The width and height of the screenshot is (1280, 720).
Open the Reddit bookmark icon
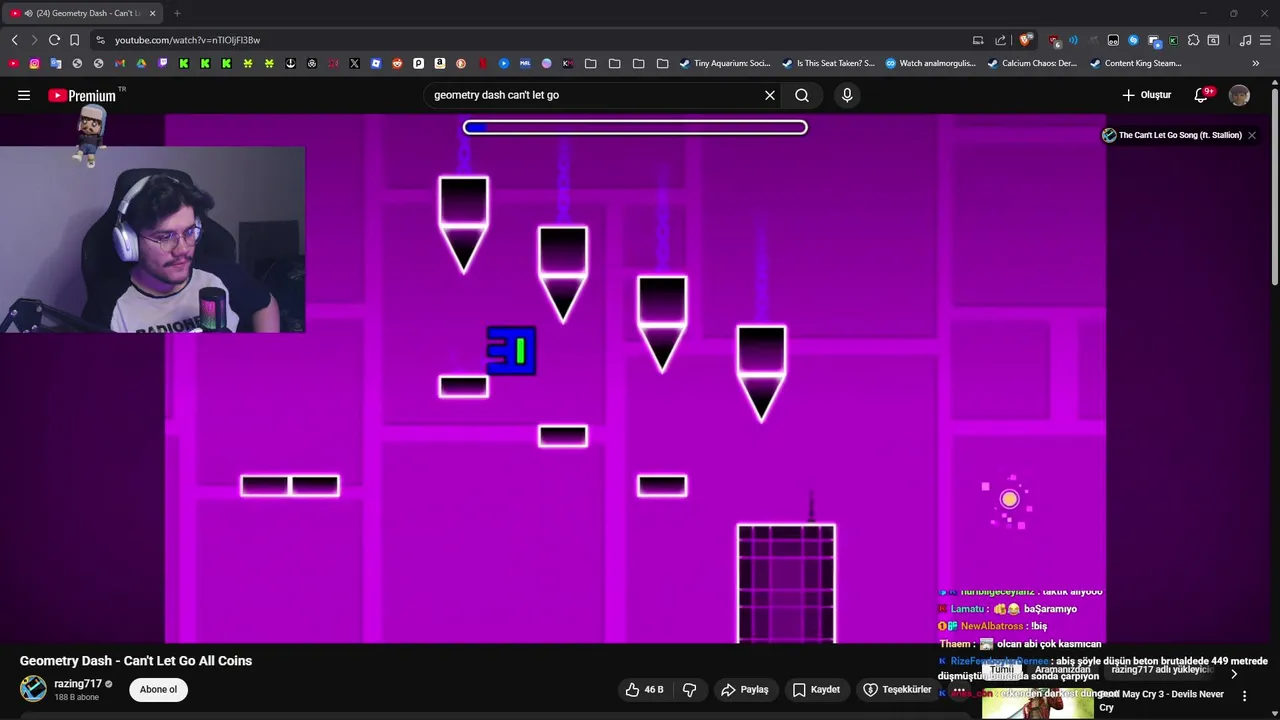click(397, 63)
